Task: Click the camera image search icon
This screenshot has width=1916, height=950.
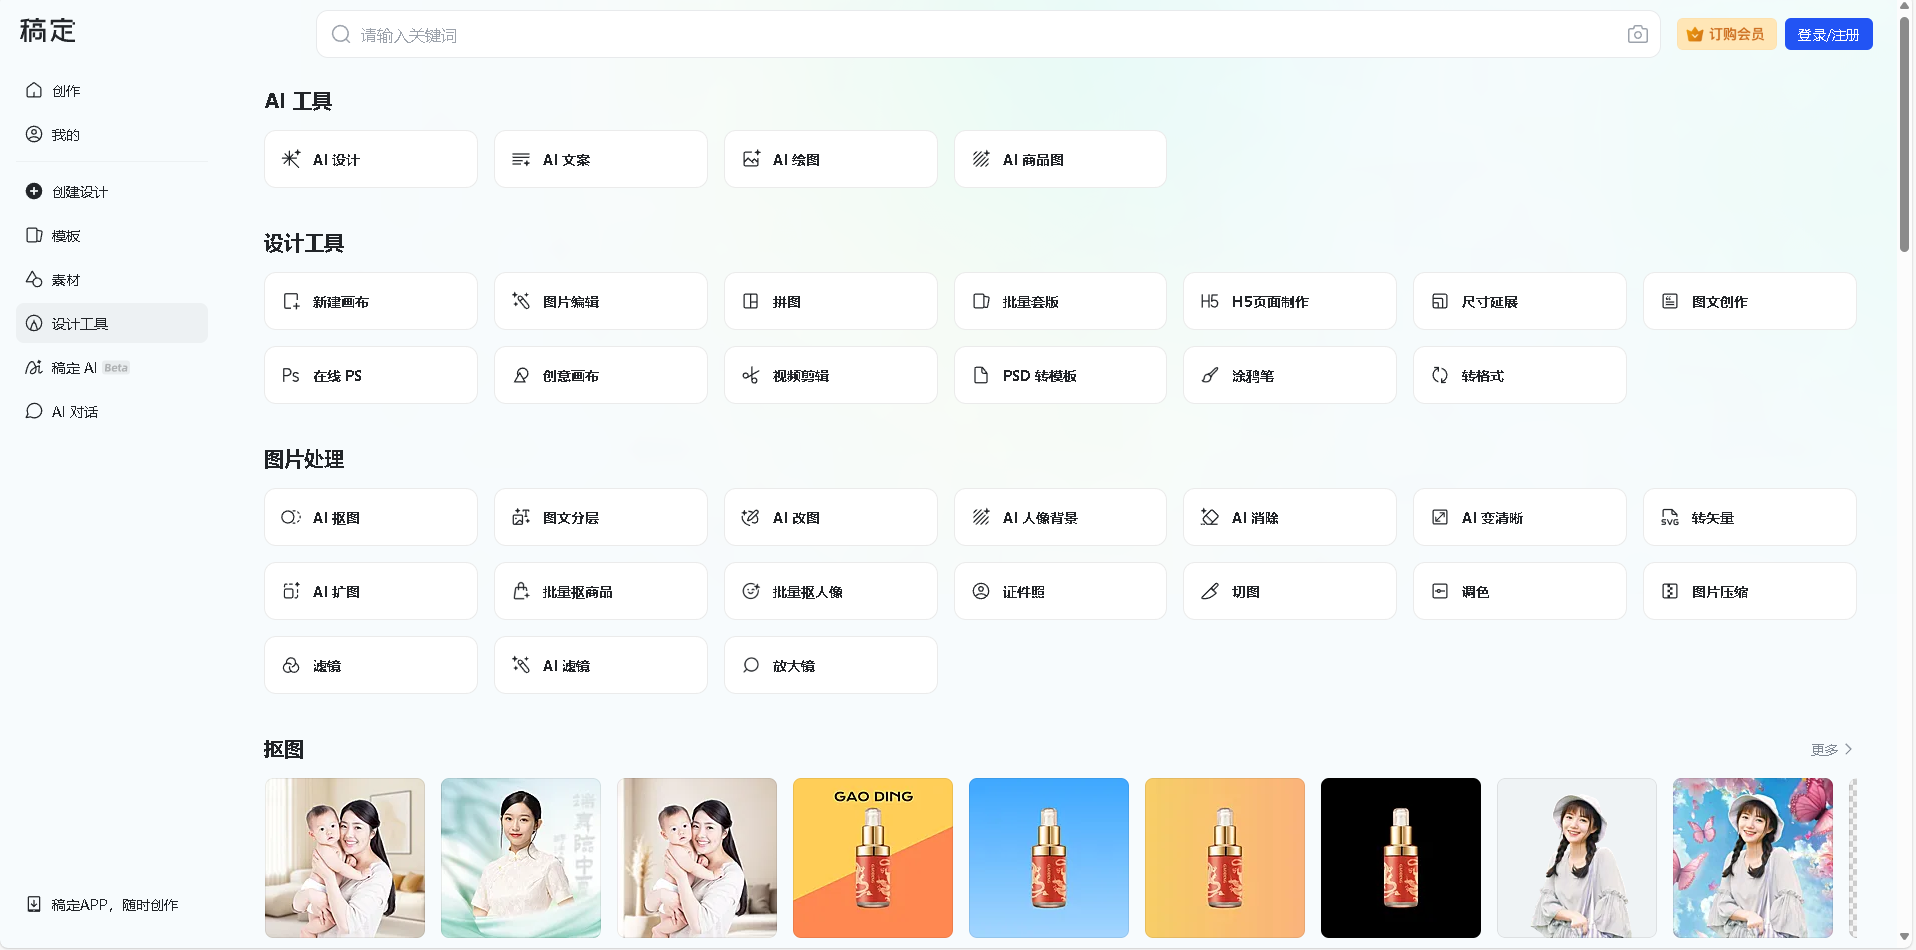Action: 1637,35
